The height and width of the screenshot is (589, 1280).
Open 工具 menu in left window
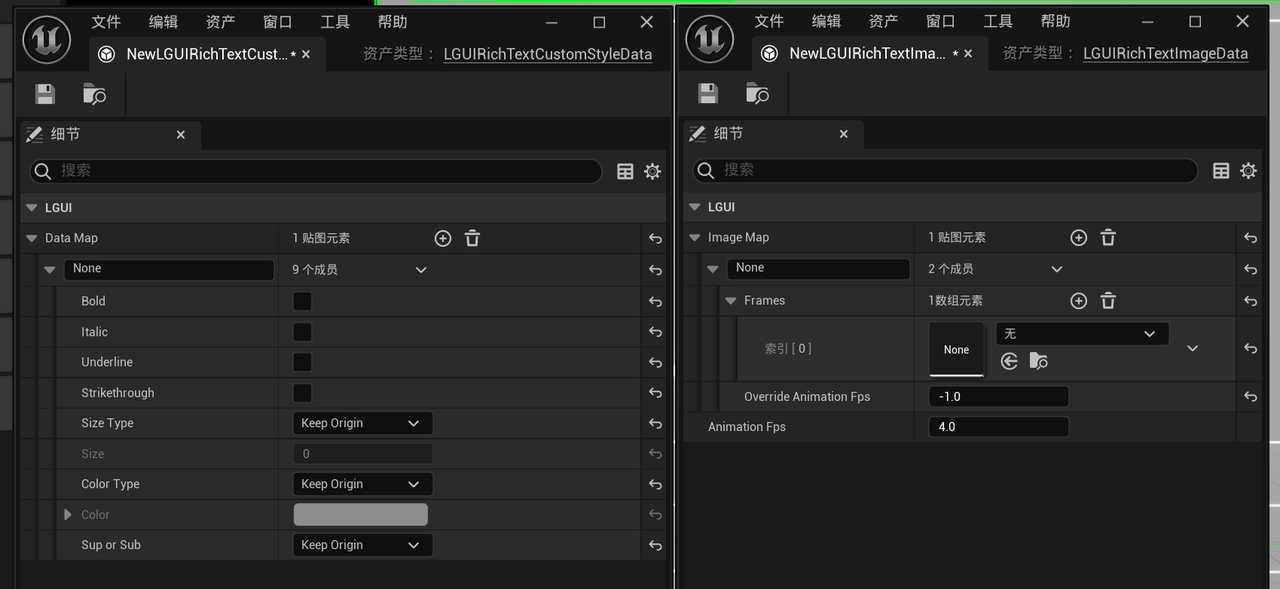pos(335,22)
